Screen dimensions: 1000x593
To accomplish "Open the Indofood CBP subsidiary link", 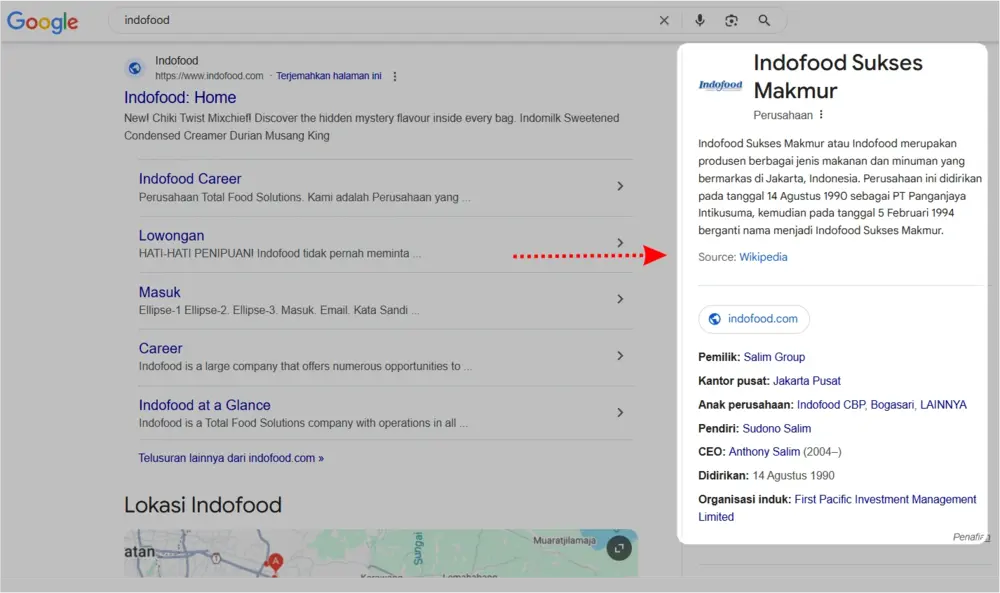I will click(831, 404).
